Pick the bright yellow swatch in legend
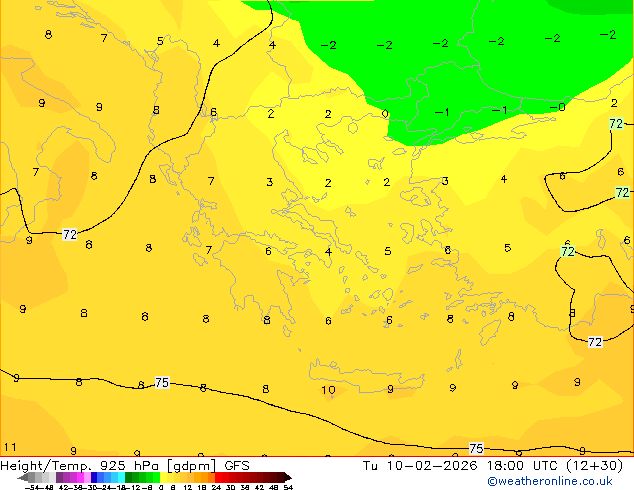This screenshot has height=490, width=634. click(163, 477)
